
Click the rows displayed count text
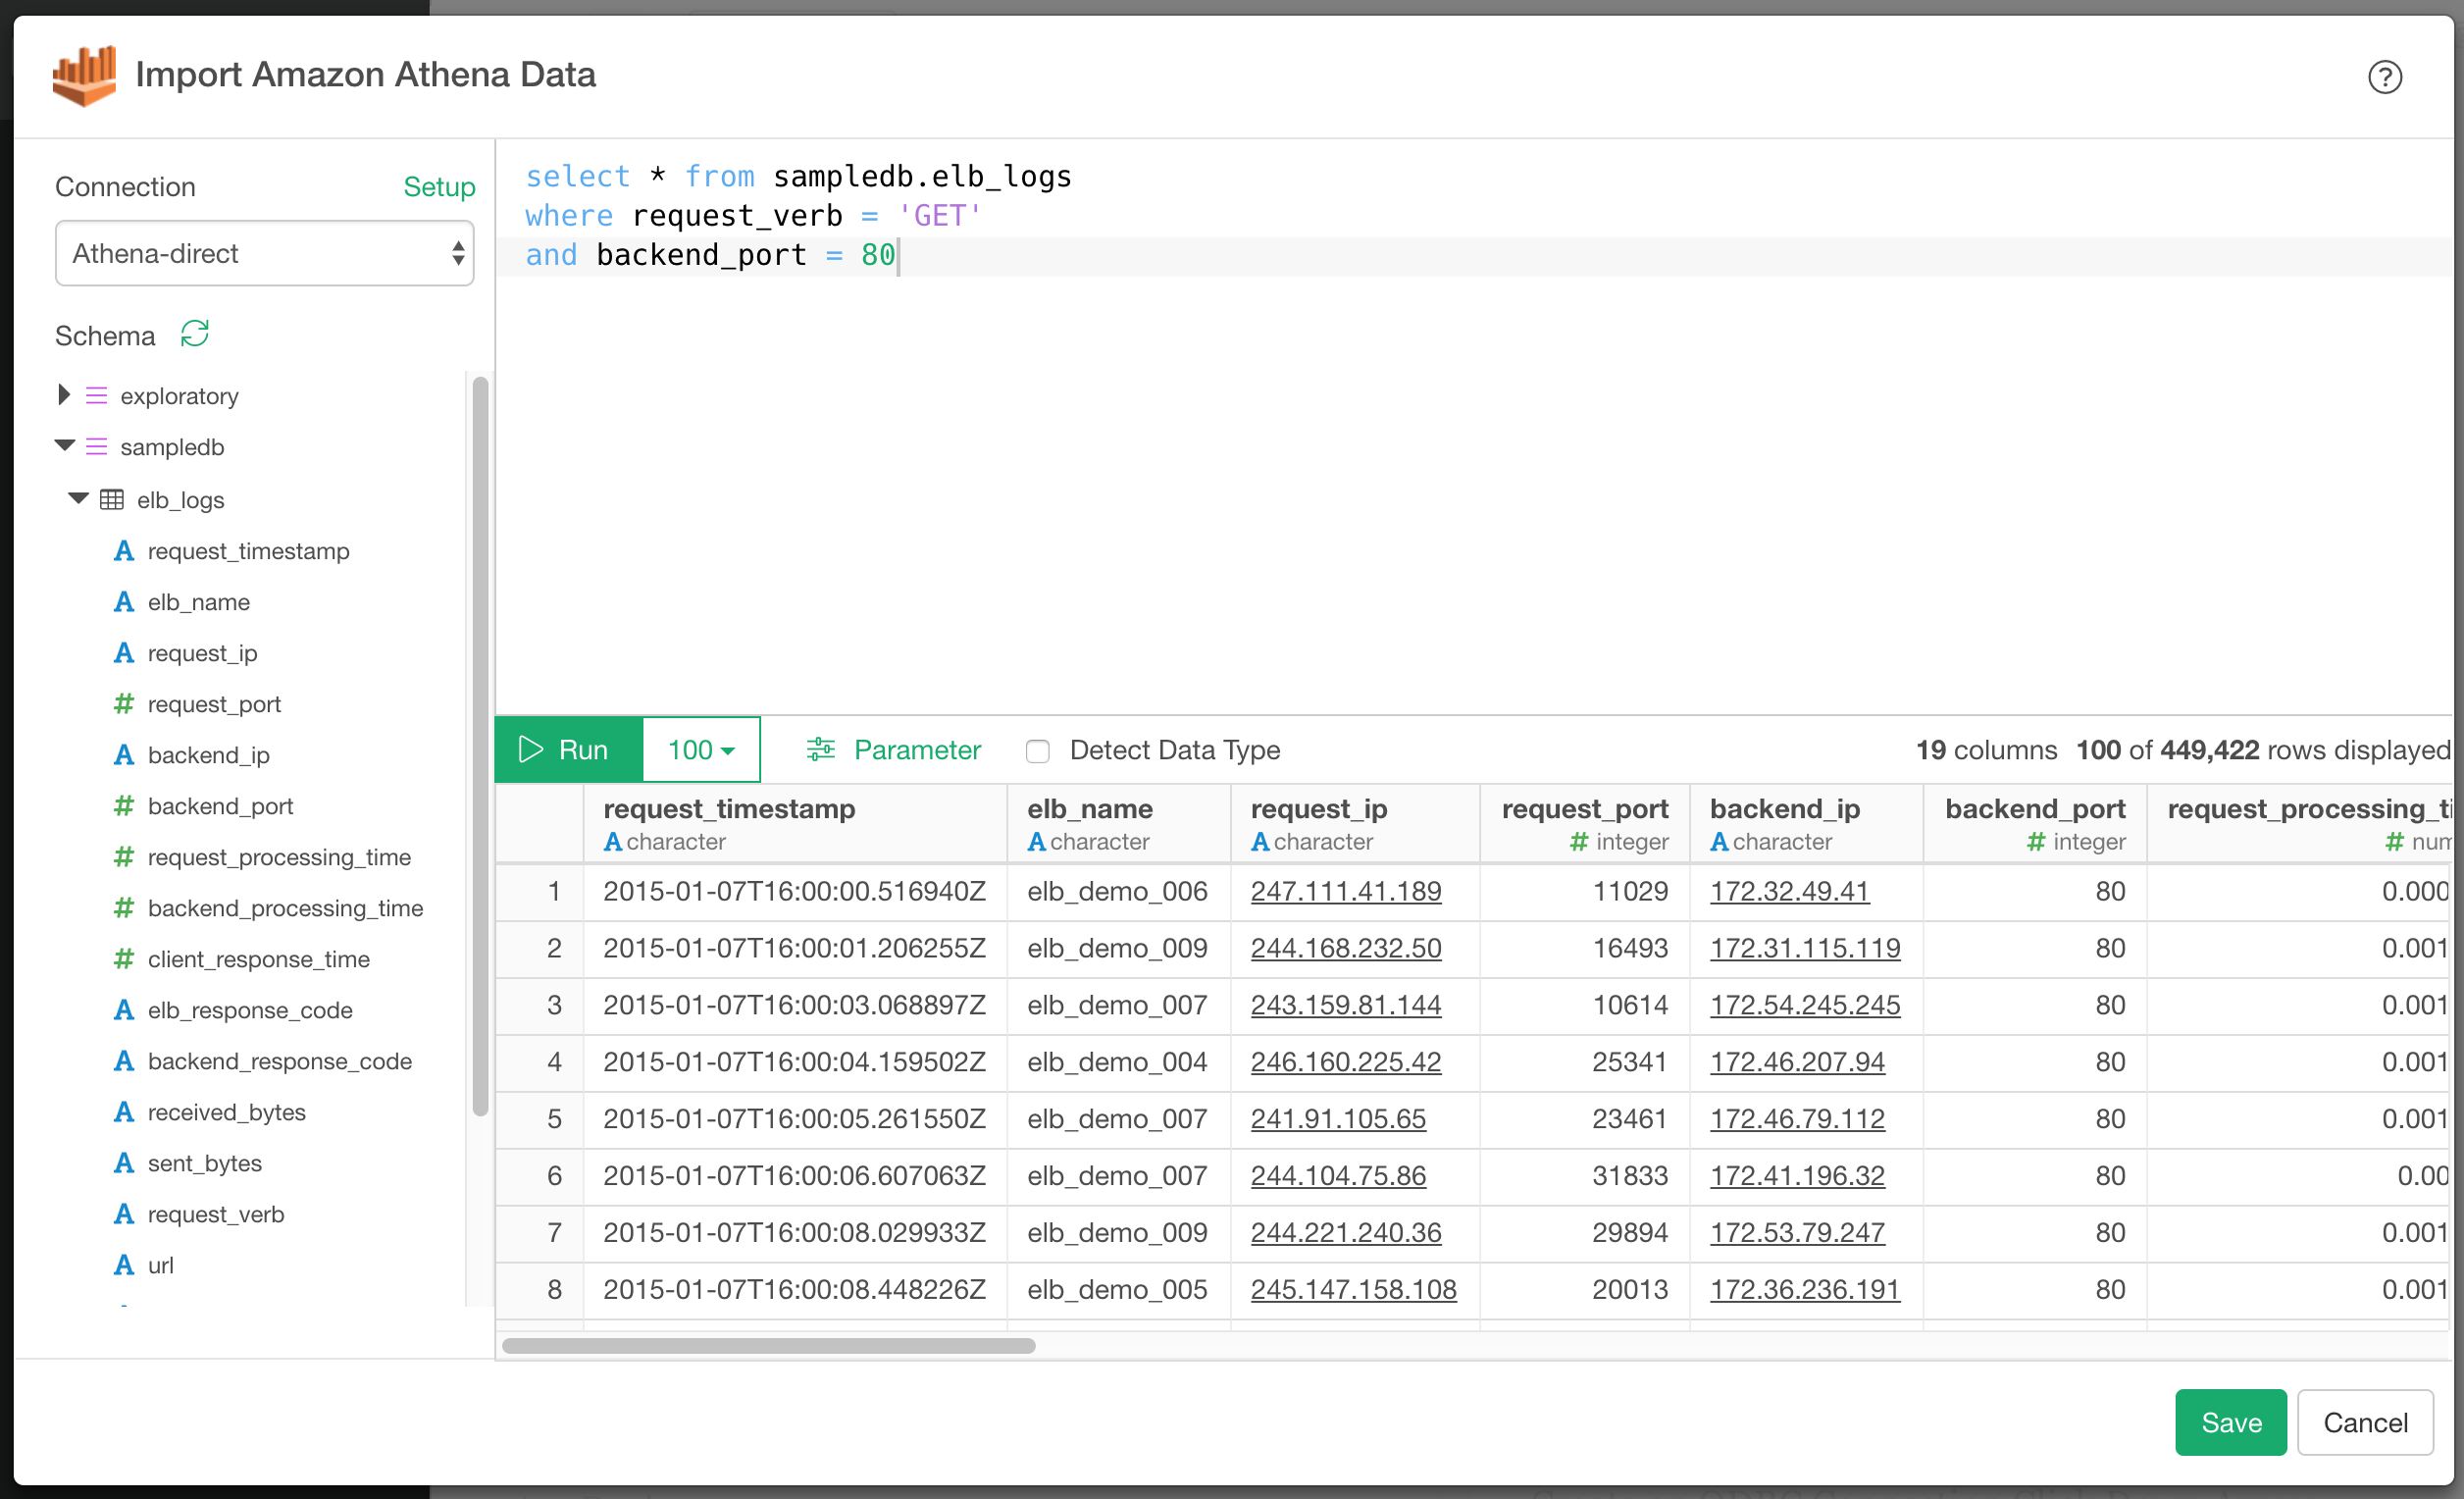pos(2264,750)
